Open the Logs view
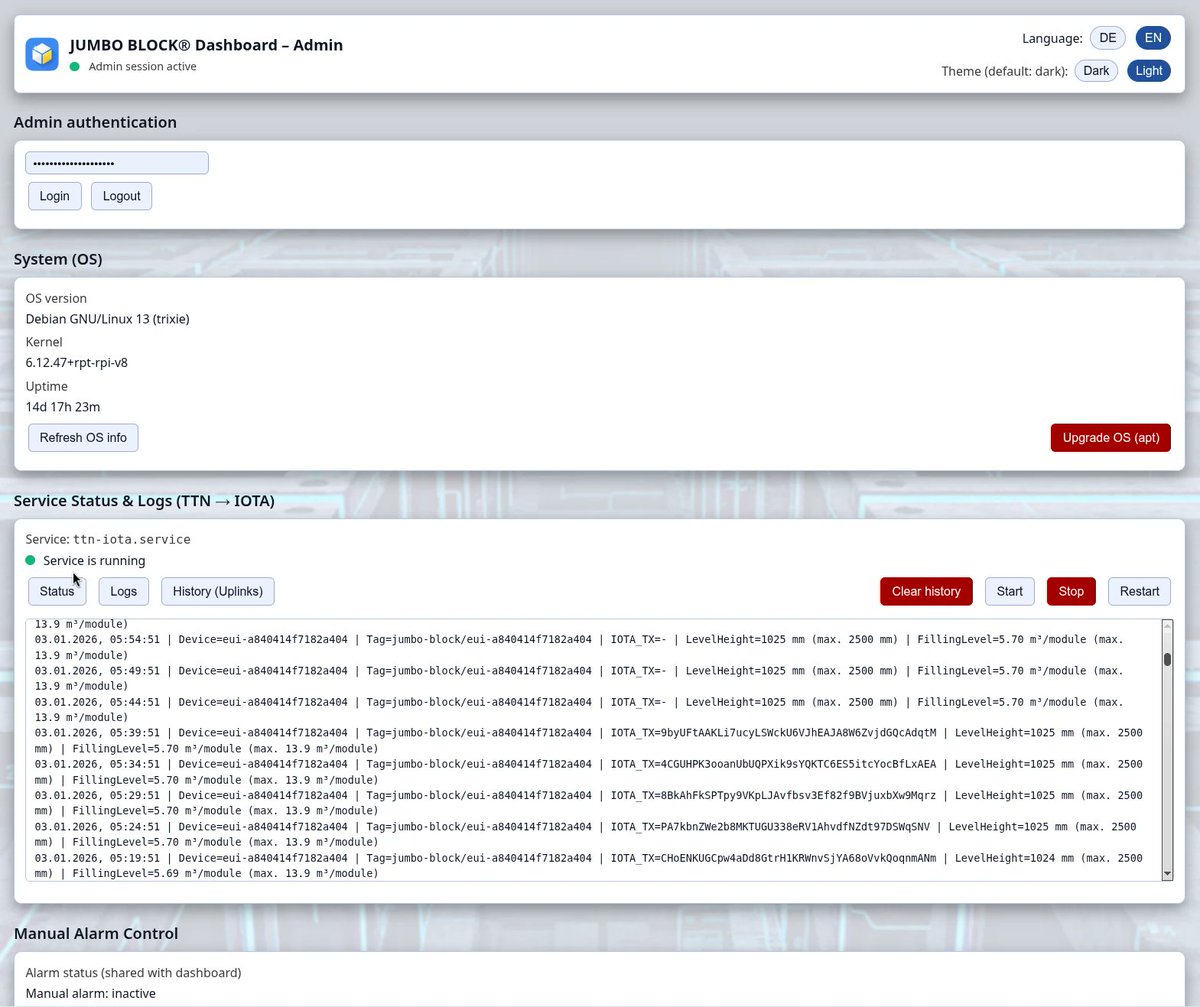The image size is (1200, 1007). tap(123, 591)
